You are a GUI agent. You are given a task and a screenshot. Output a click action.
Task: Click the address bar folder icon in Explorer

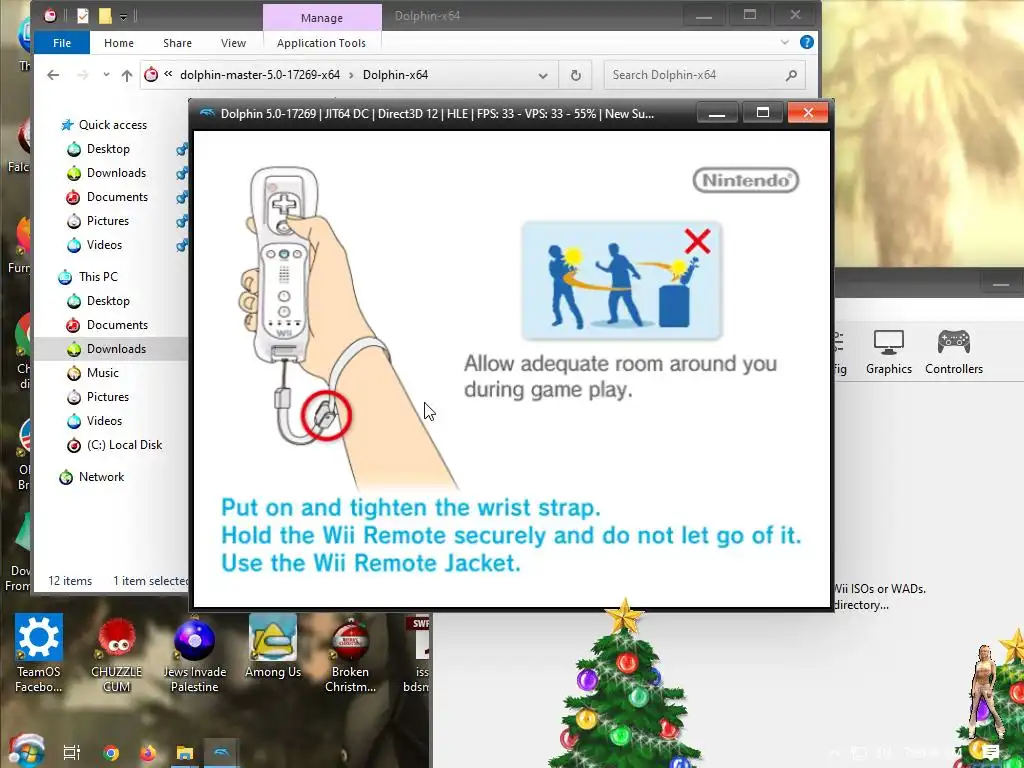(151, 74)
